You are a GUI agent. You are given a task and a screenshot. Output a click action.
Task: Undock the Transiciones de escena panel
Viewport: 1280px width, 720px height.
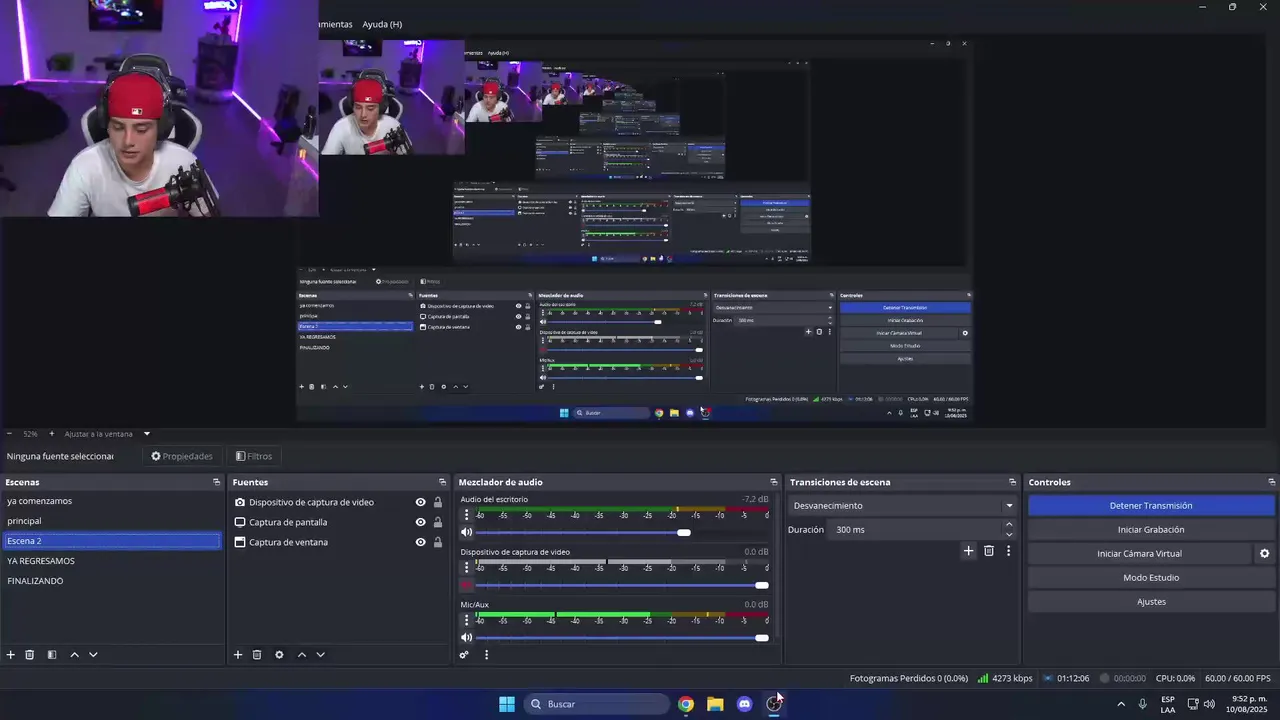point(1012,482)
